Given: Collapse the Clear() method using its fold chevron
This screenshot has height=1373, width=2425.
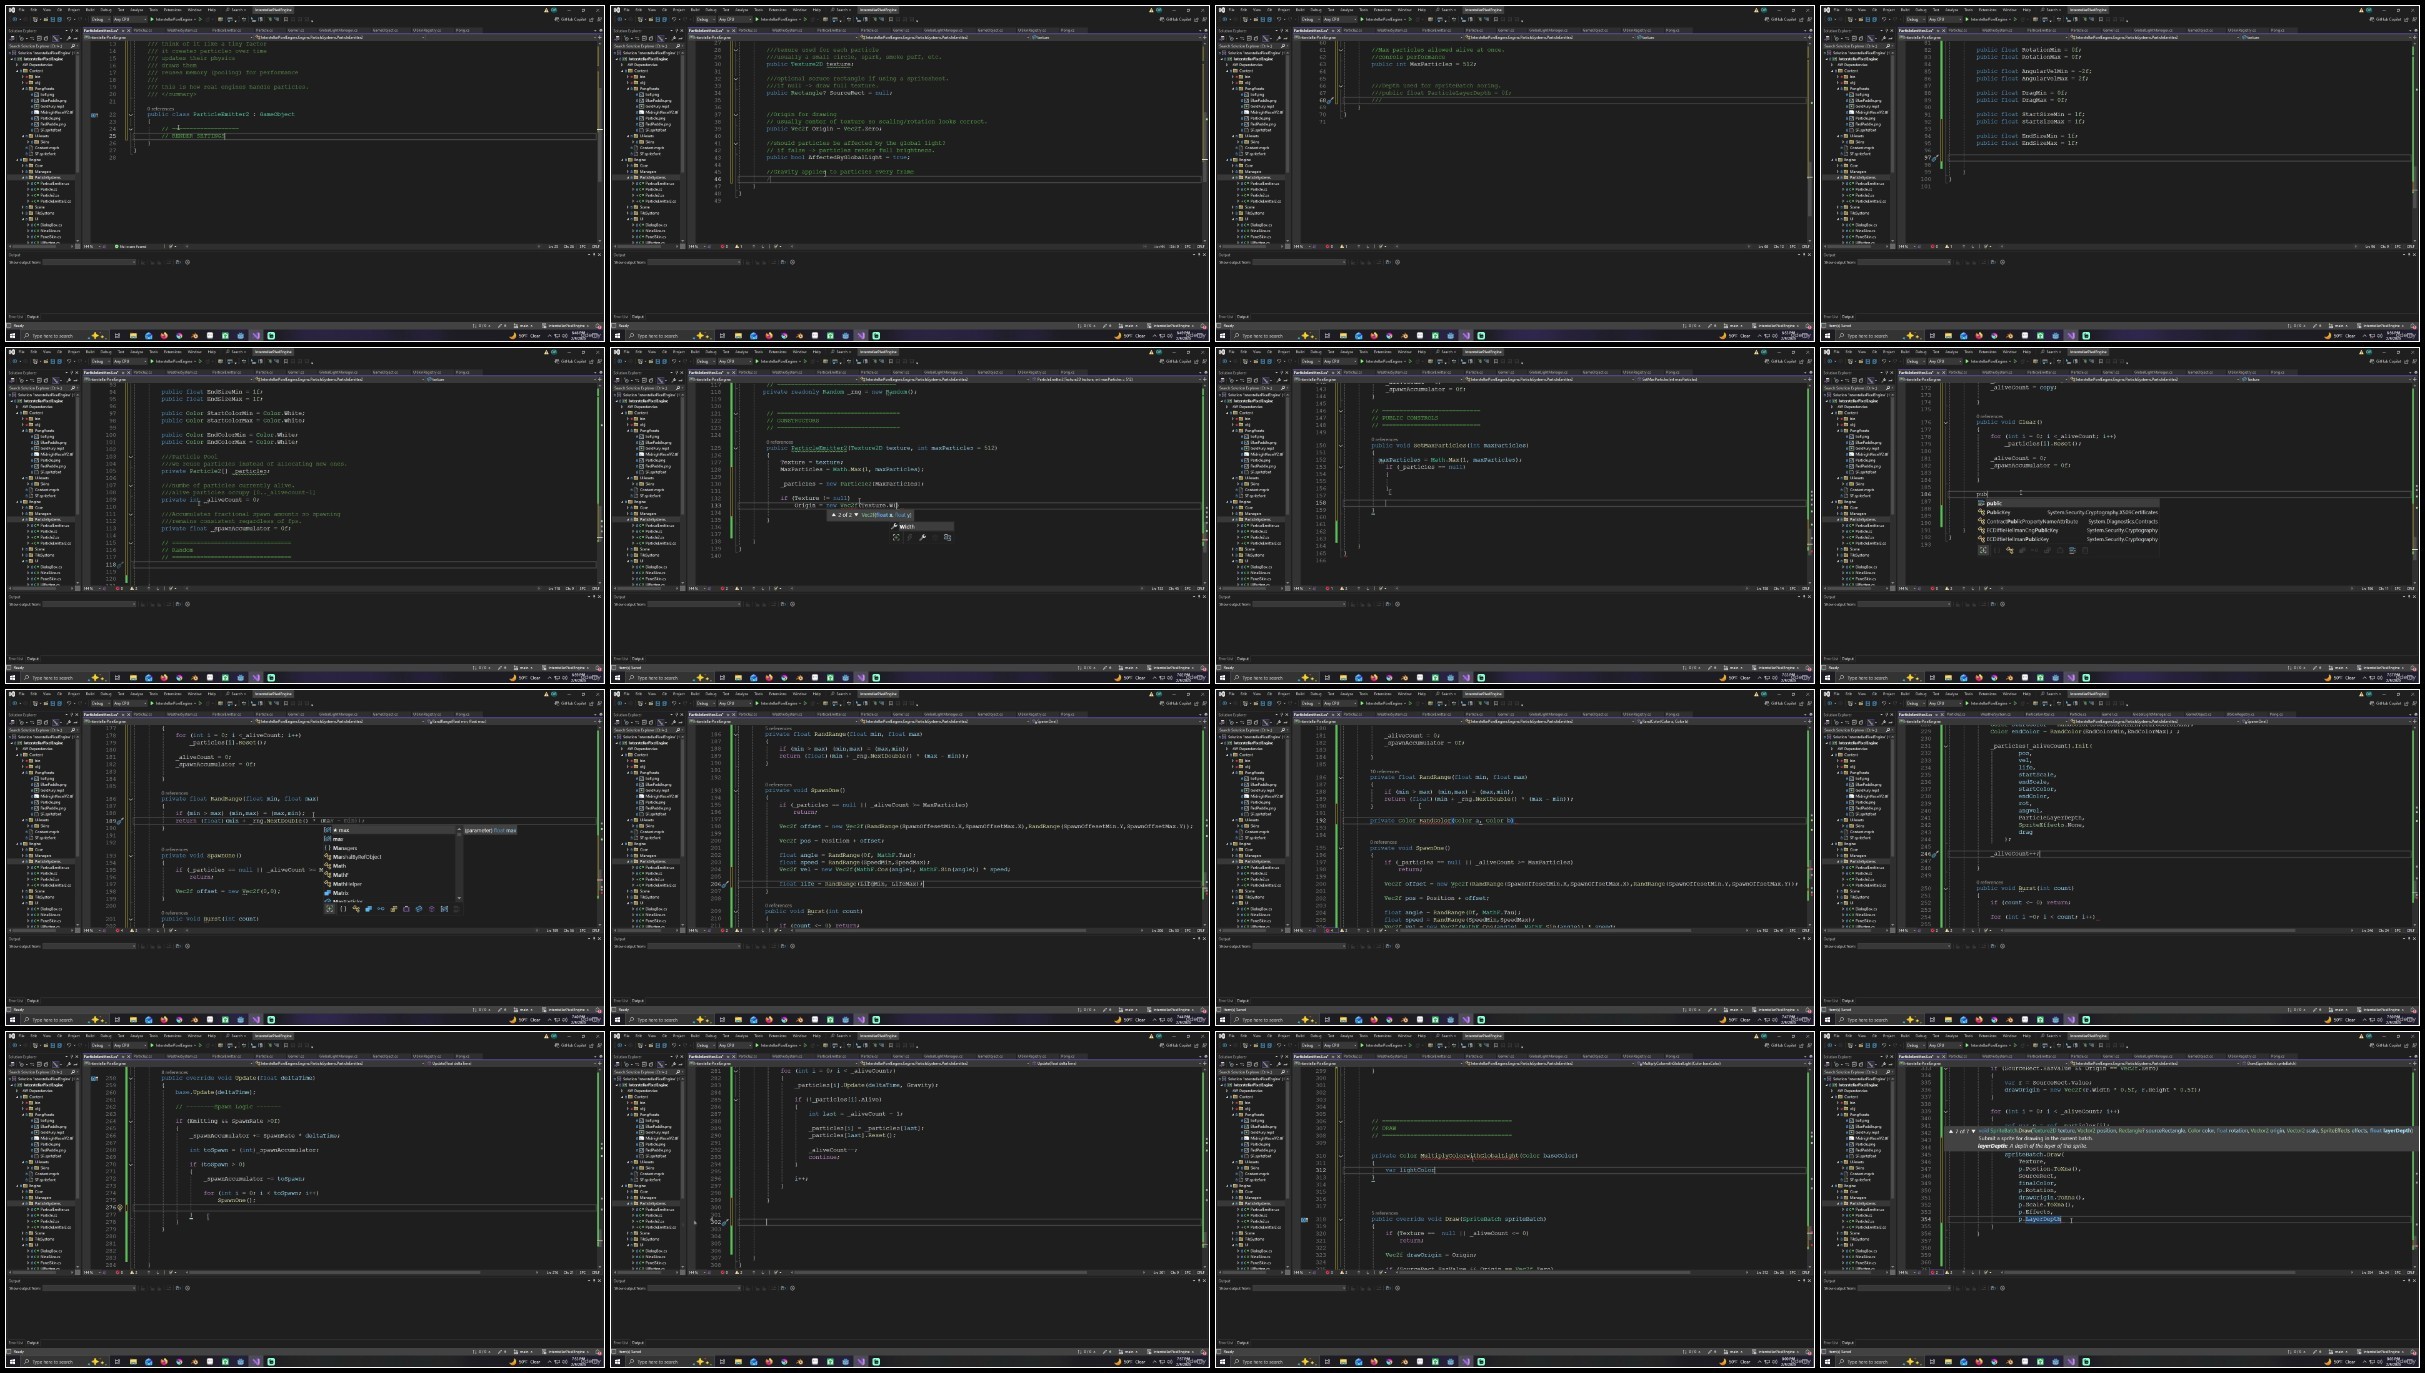Looking at the screenshot, I should 1946,422.
